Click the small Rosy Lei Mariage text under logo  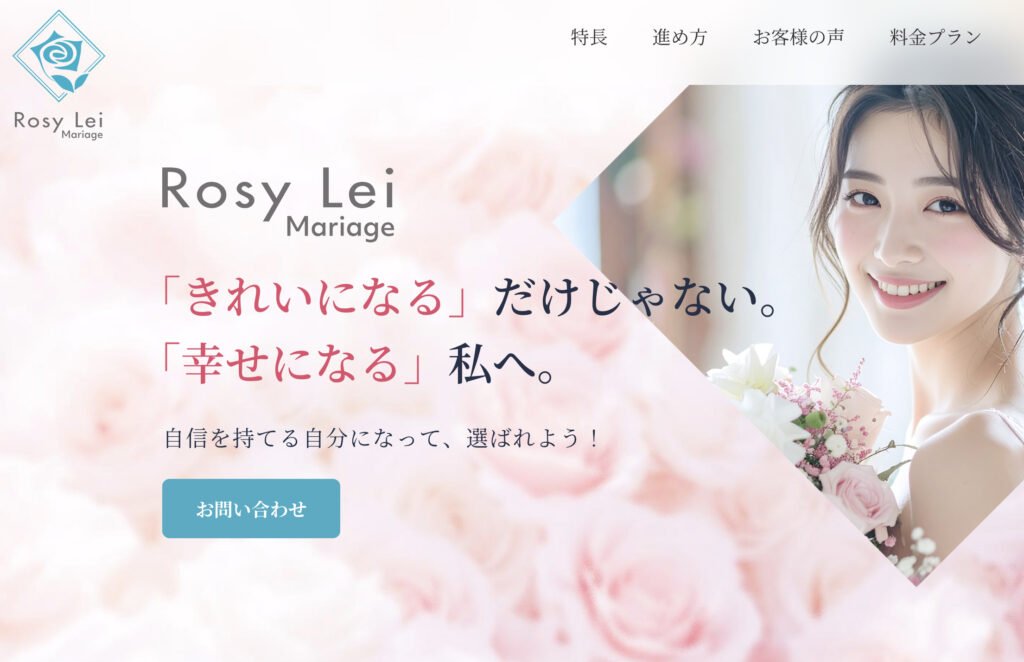pyautogui.click(x=59, y=125)
